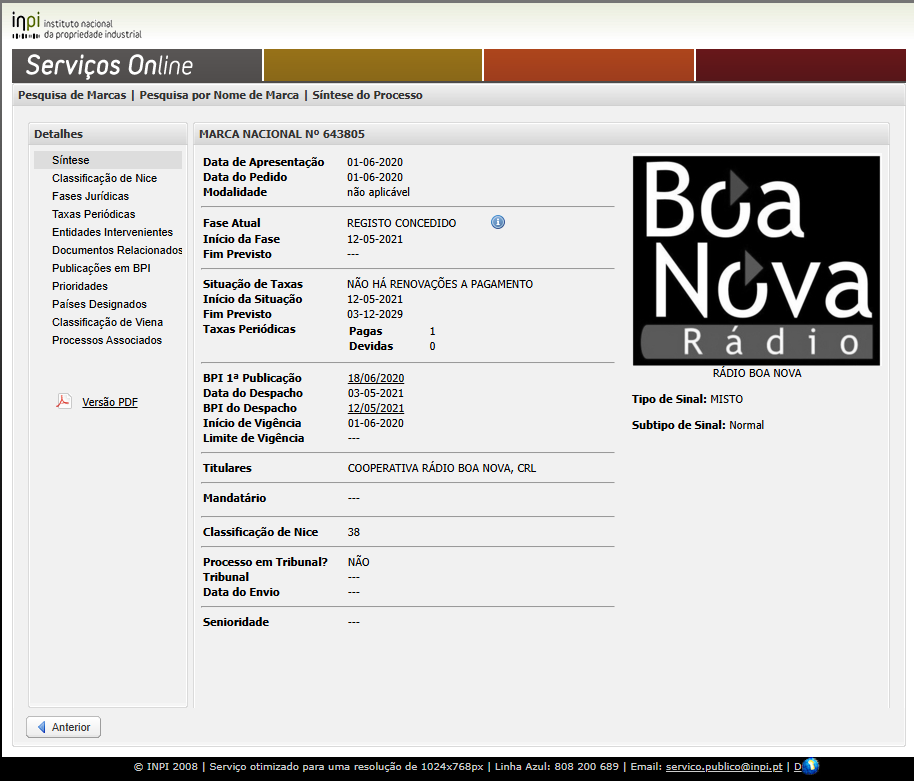The image size is (914, 781).
Task: View Documentos Relacionados
Action: coord(117,250)
